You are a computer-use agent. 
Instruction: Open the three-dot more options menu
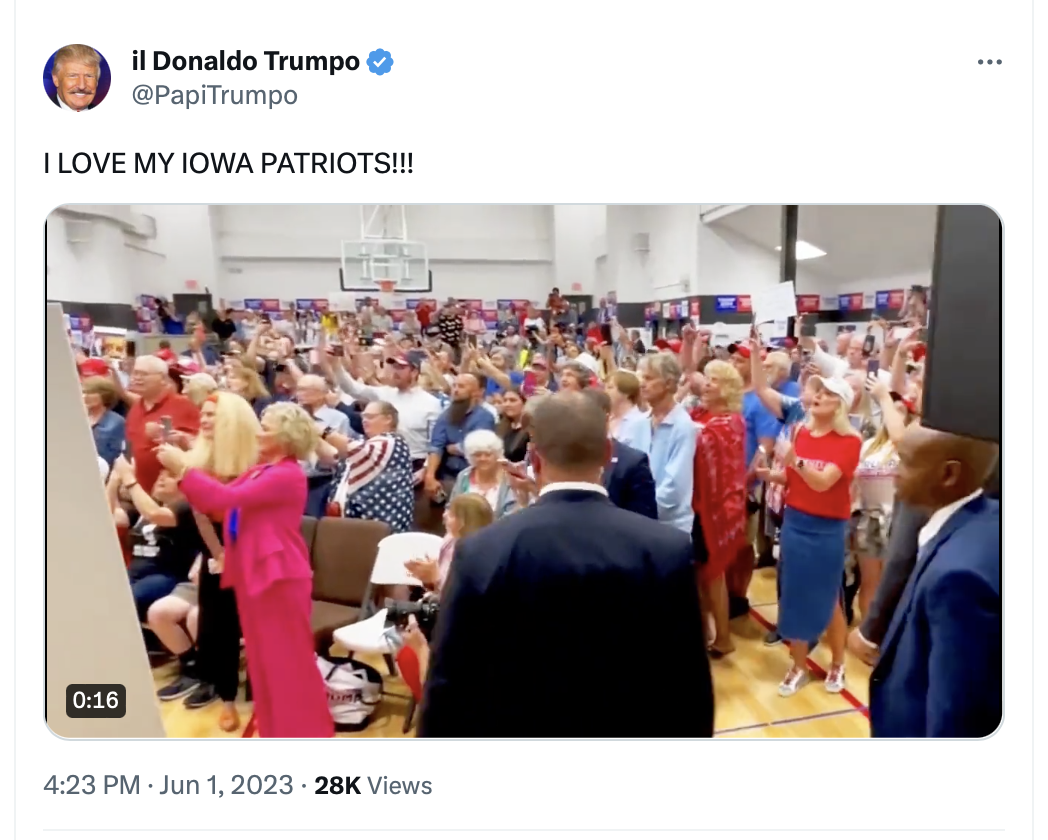point(989,62)
